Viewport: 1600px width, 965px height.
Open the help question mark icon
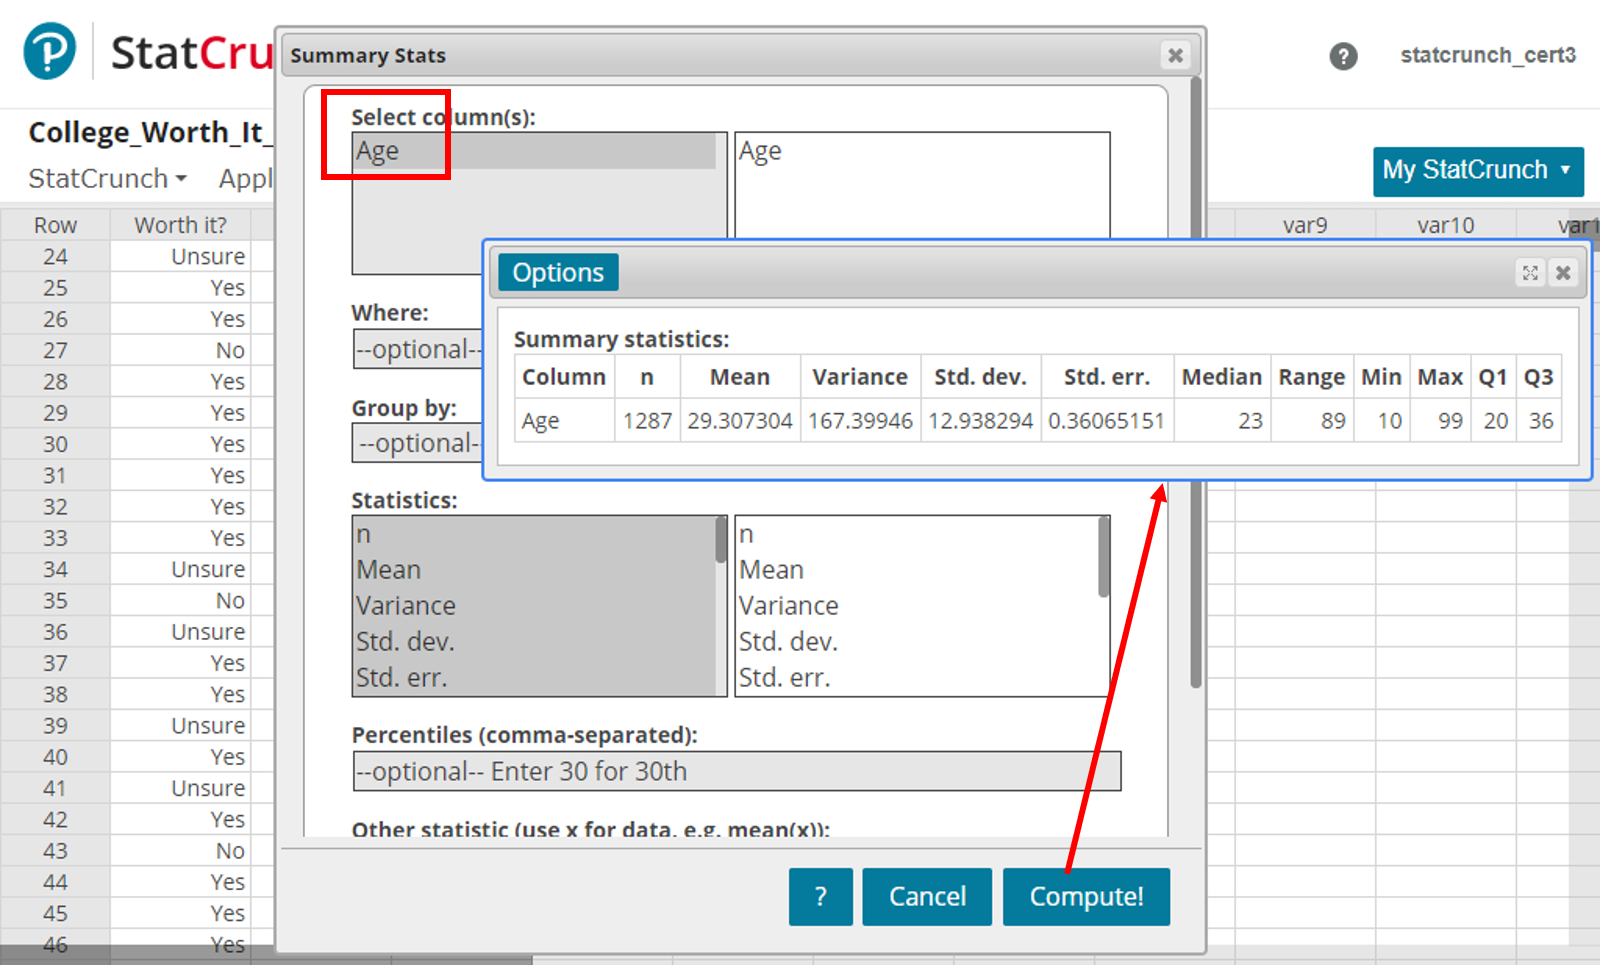click(1342, 57)
